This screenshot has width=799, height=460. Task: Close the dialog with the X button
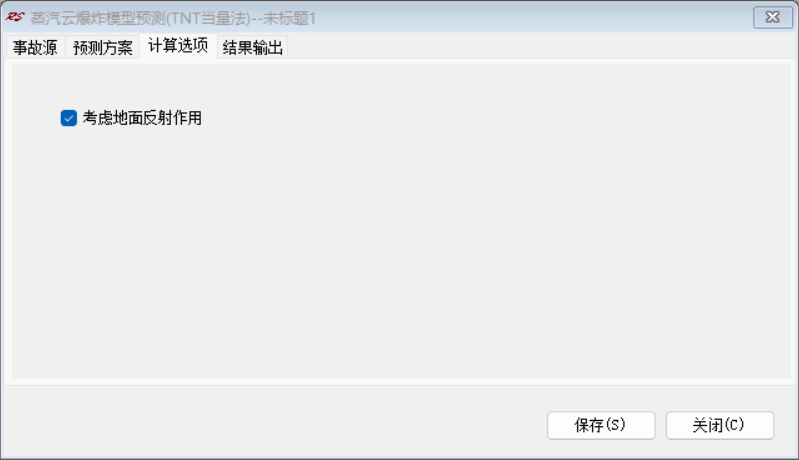(x=773, y=17)
